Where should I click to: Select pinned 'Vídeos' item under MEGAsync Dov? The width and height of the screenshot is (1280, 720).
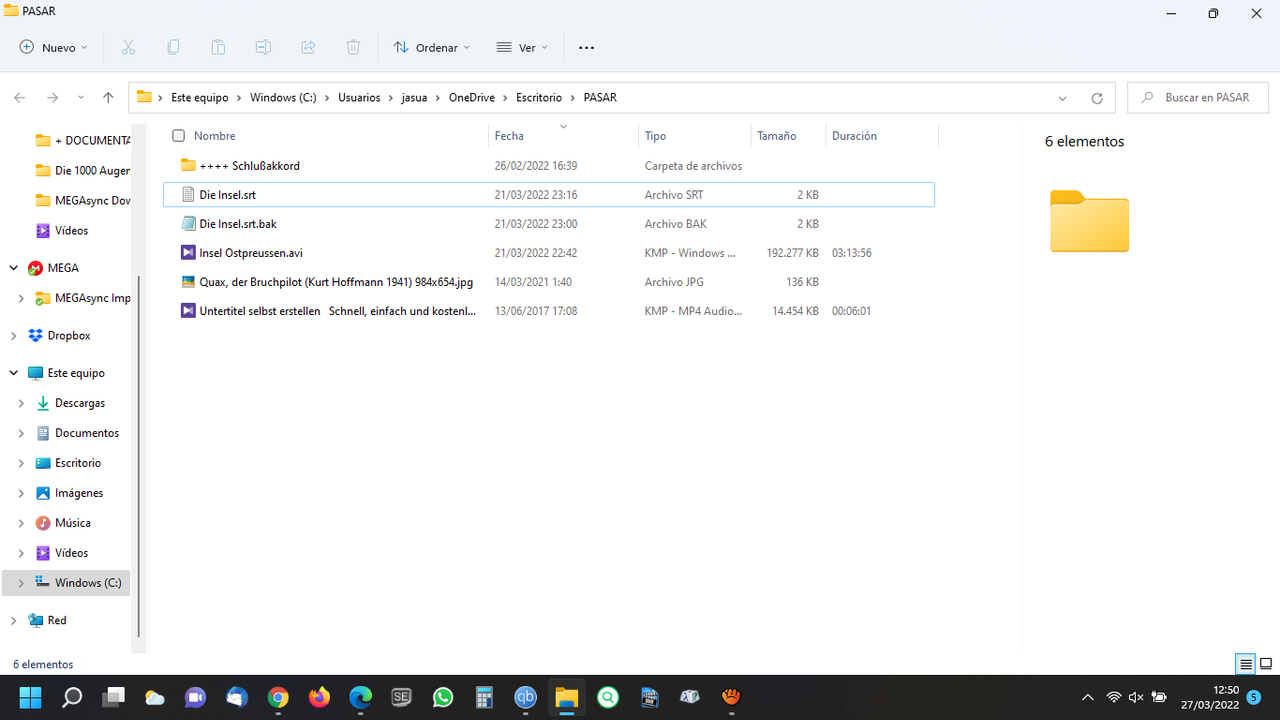(62, 231)
